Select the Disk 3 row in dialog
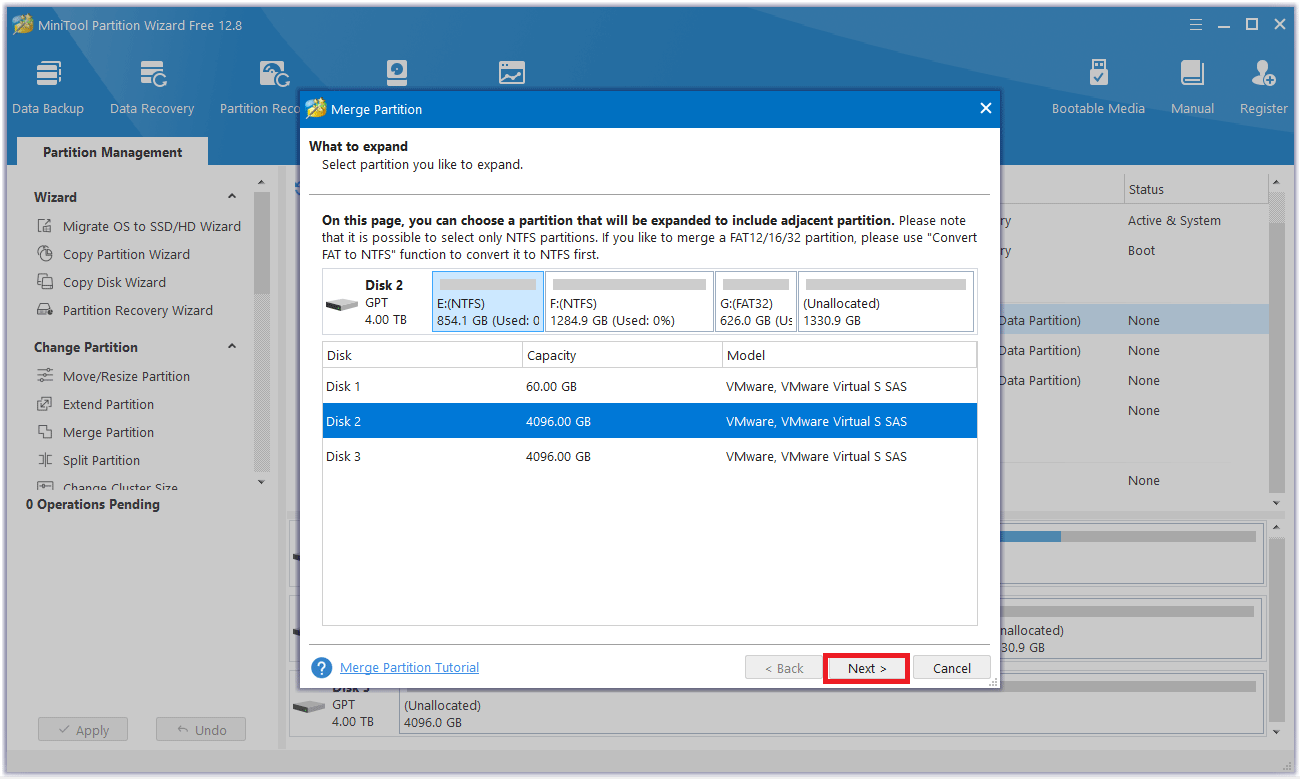1300x779 pixels. pyautogui.click(x=649, y=456)
